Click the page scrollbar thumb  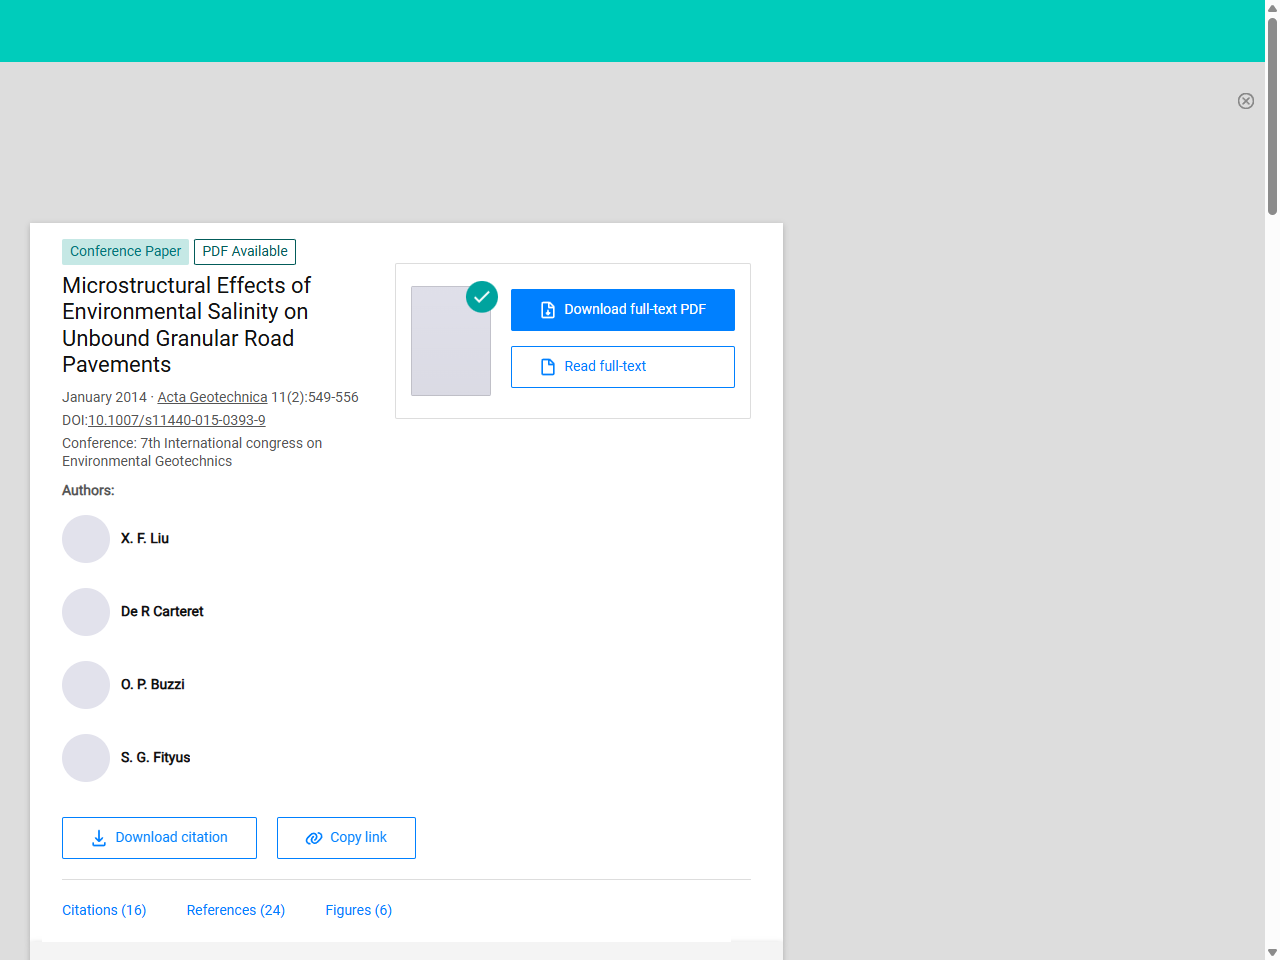[1272, 115]
